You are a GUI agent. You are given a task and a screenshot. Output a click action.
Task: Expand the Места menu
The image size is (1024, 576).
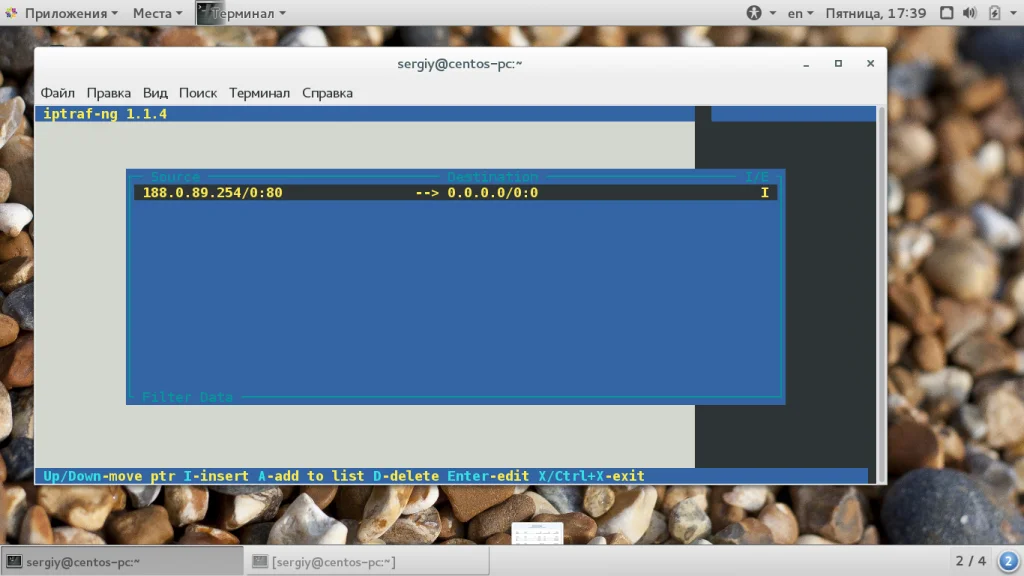point(157,13)
